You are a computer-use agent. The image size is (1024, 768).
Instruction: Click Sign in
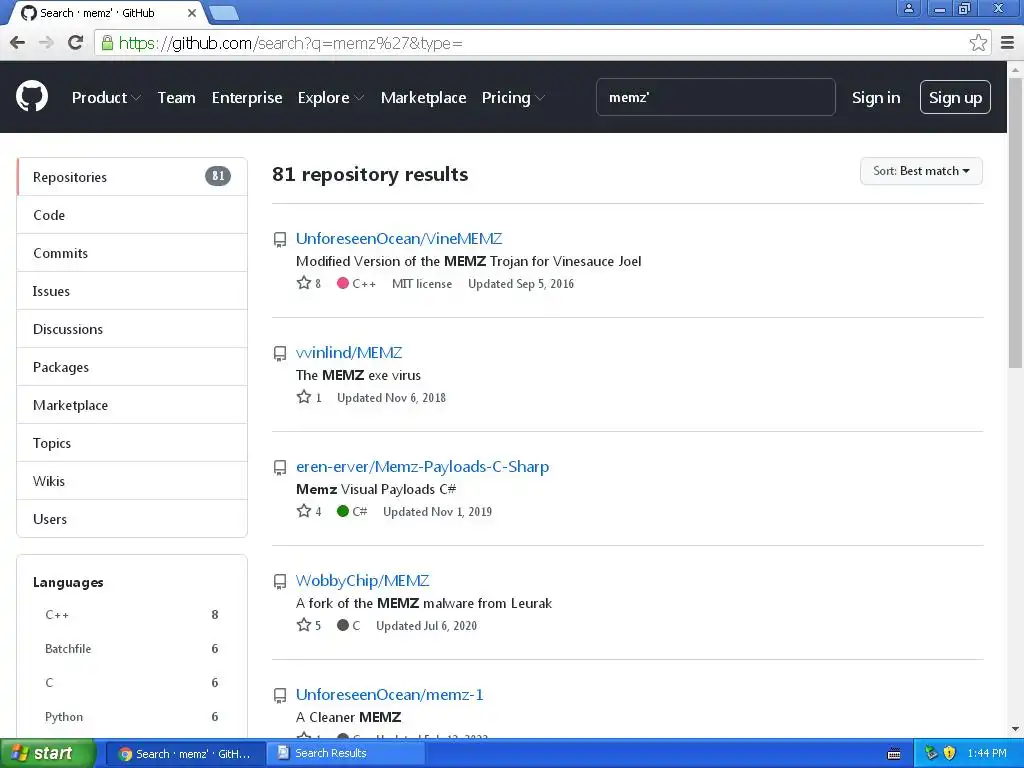tap(876, 97)
